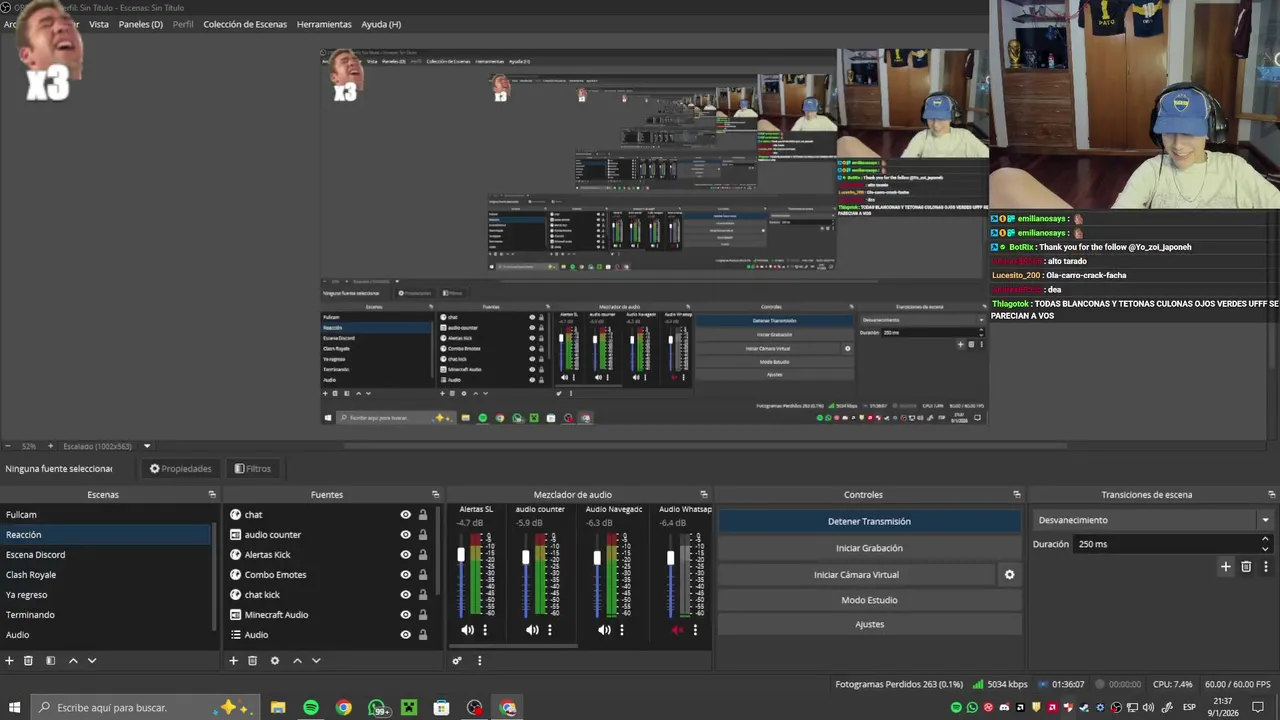Hide the audio counter source
This screenshot has width=1280, height=720.
(x=405, y=535)
